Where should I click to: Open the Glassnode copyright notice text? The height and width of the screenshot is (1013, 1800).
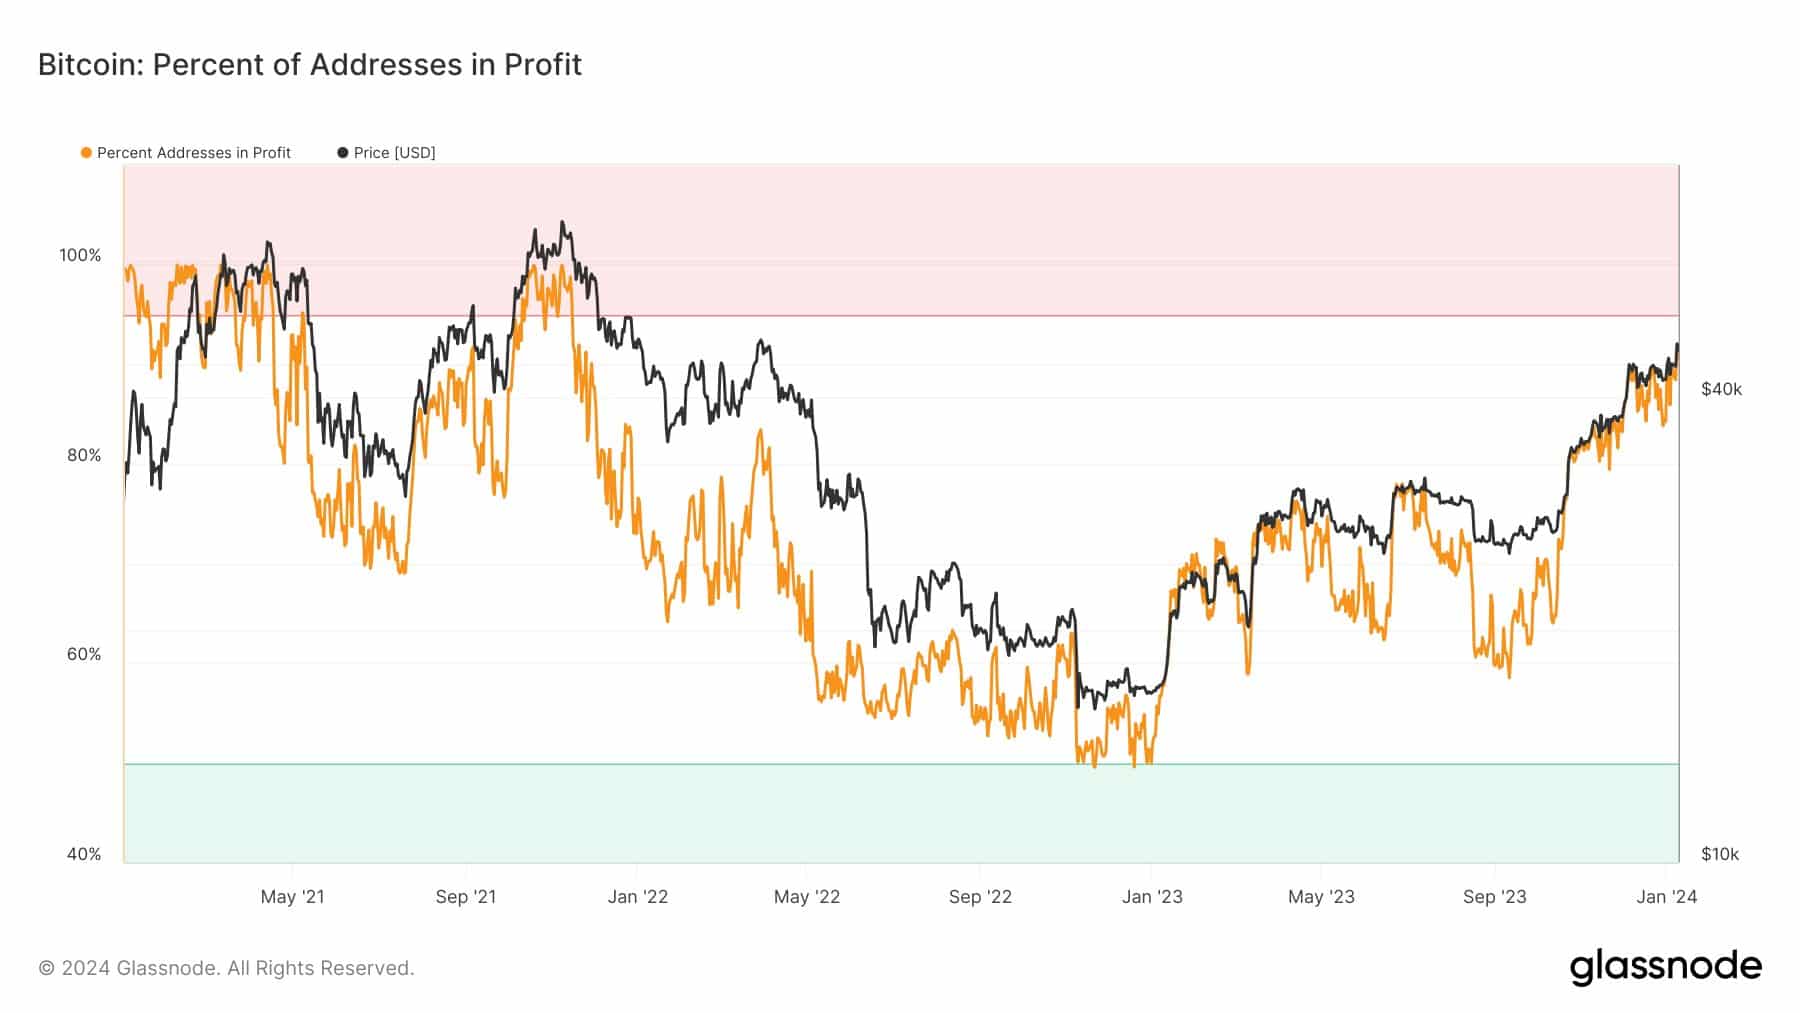pos(226,968)
